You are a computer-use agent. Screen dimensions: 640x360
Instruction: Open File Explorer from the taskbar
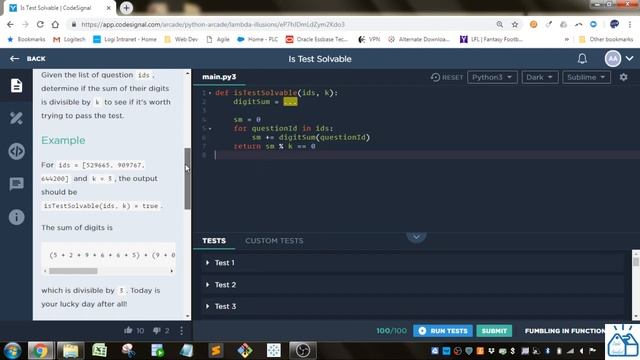[70, 351]
